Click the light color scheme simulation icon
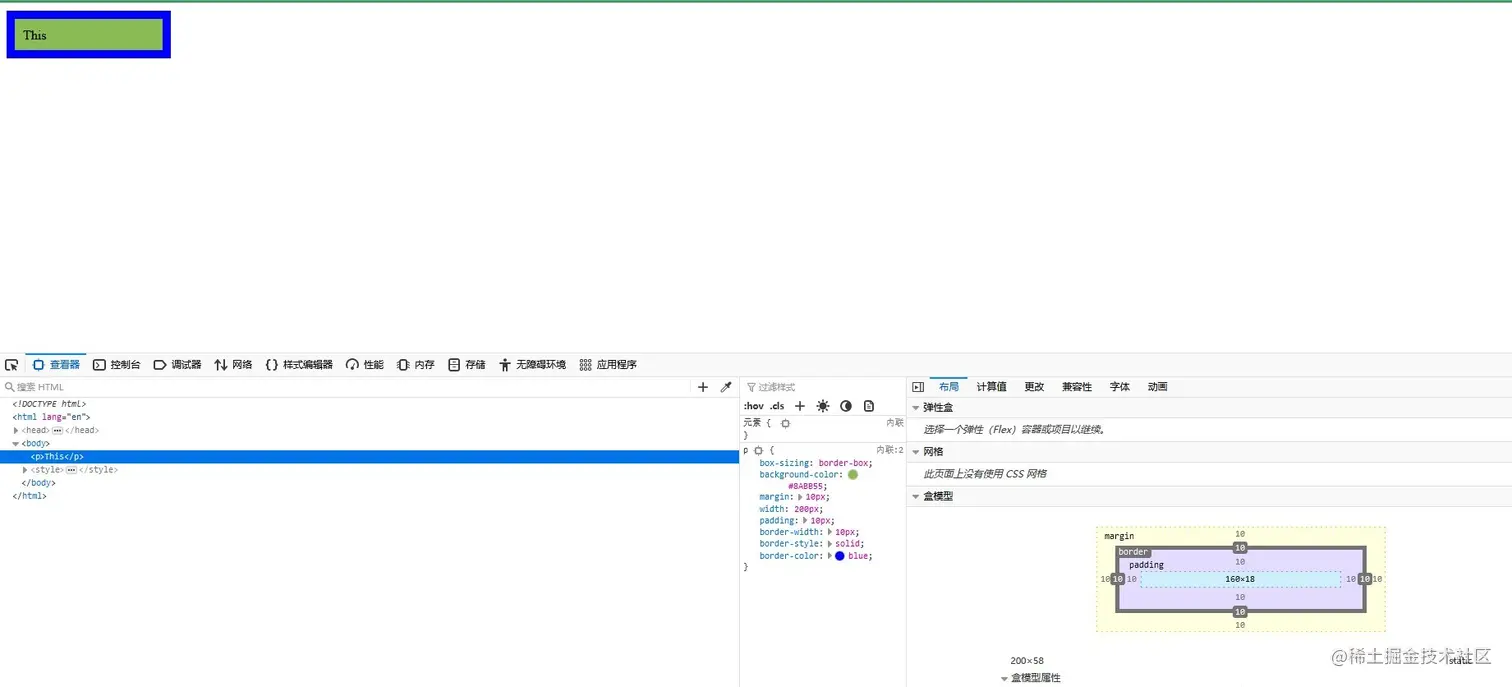 [823, 405]
